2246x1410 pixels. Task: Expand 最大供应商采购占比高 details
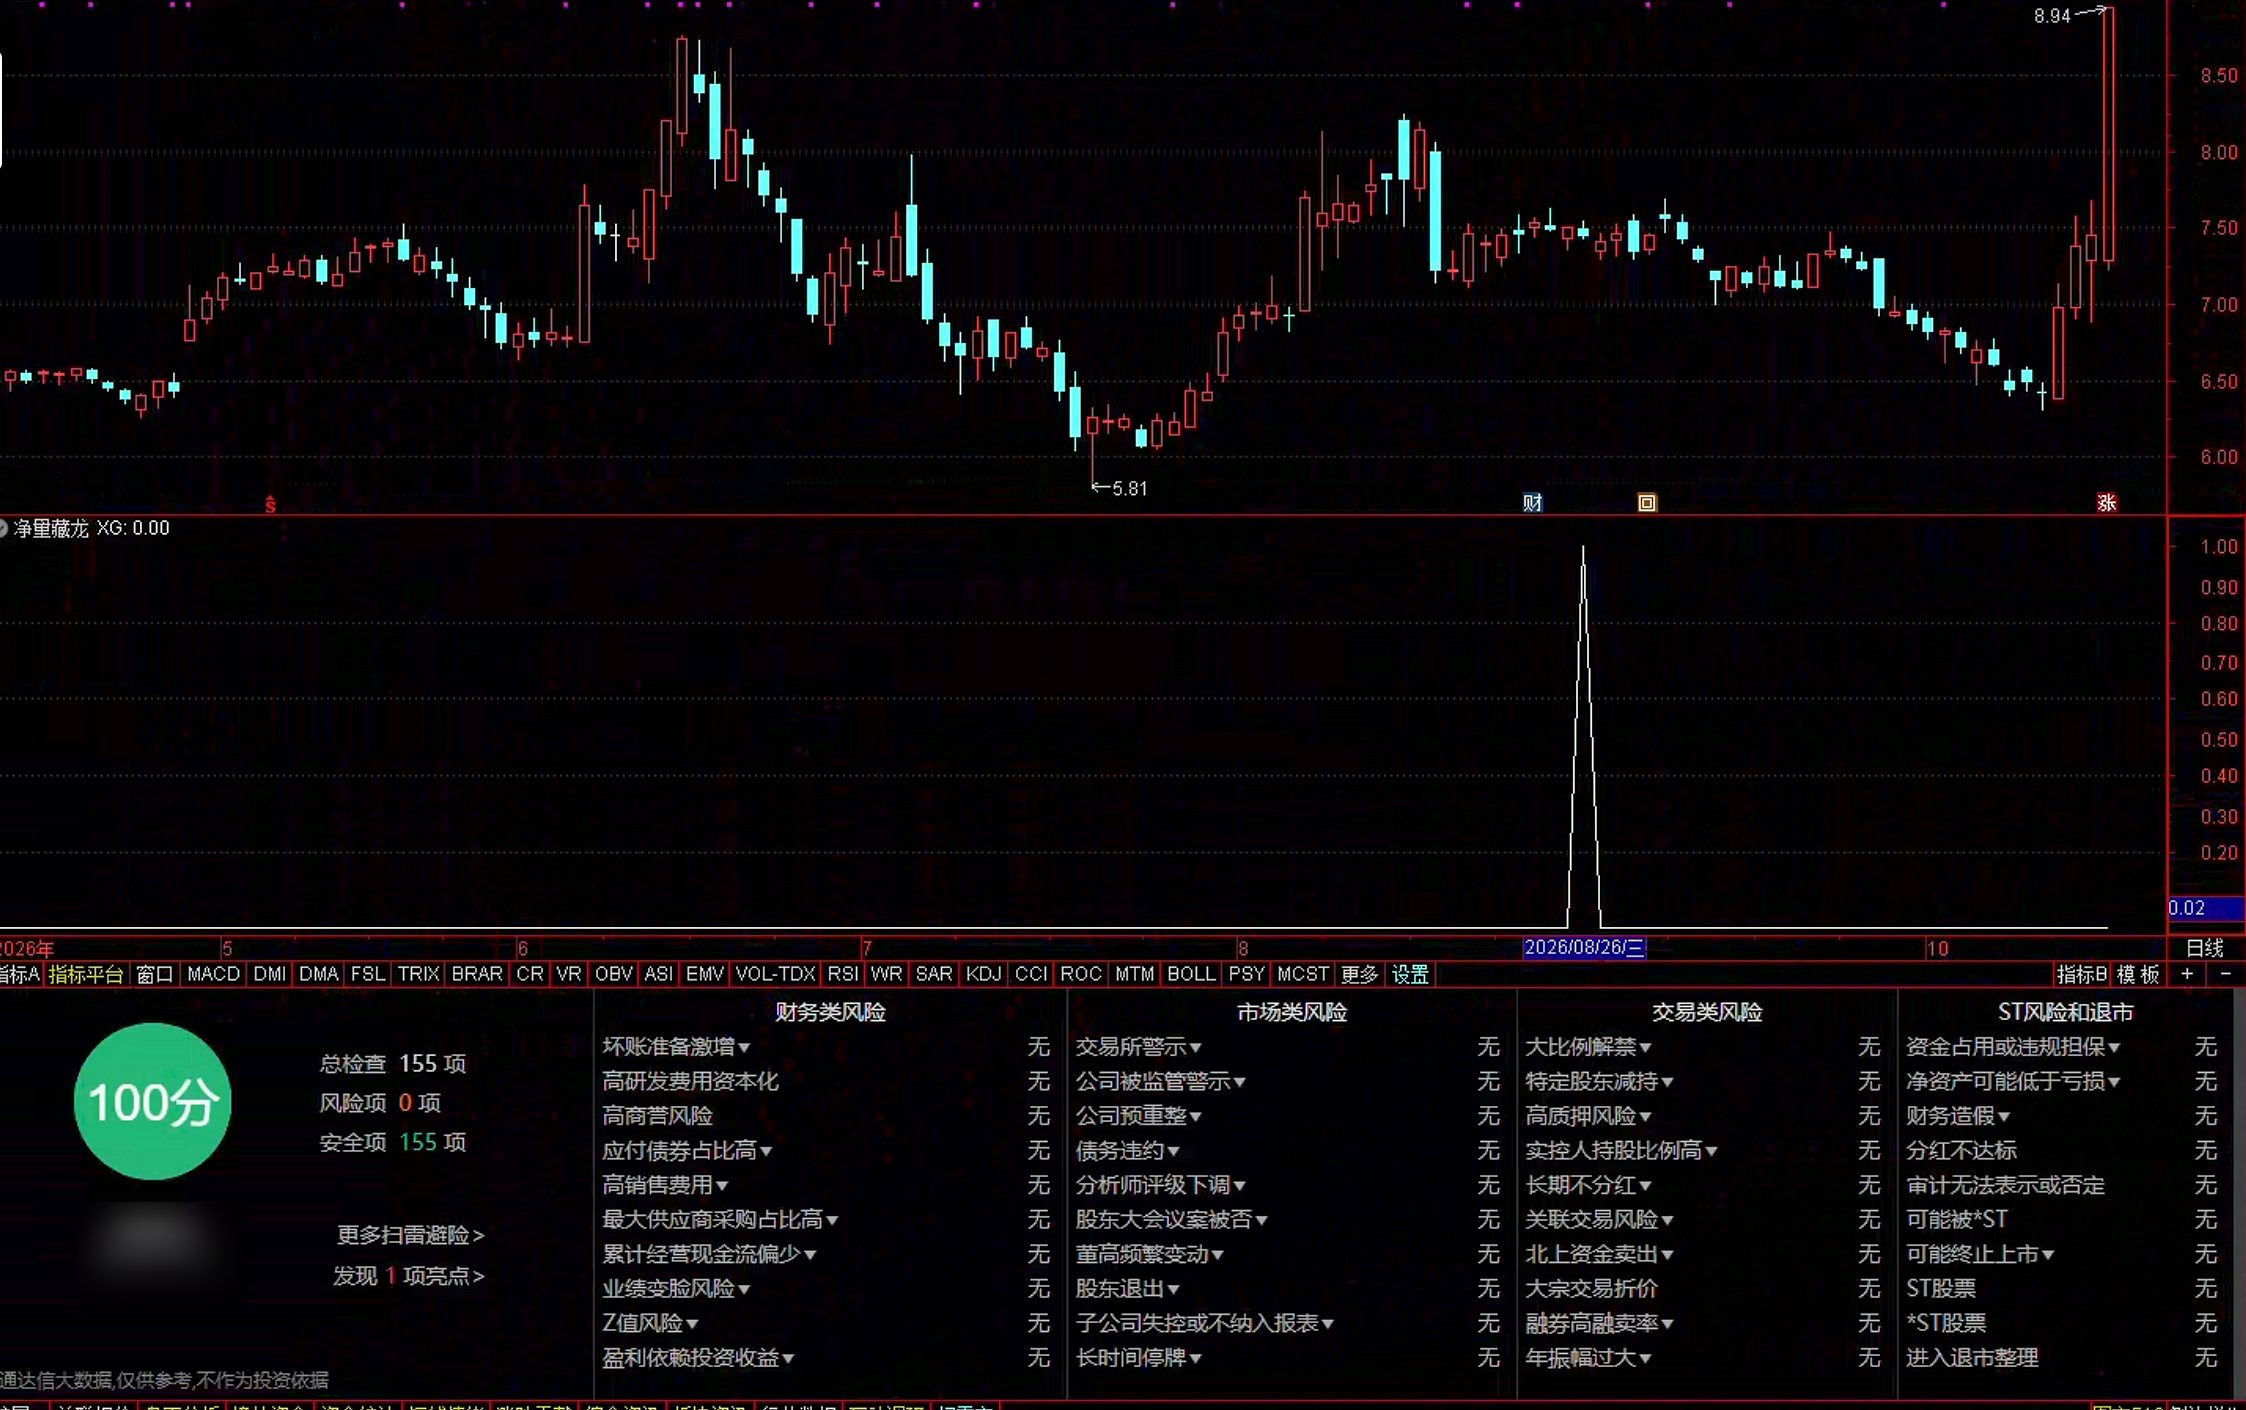pos(720,1219)
